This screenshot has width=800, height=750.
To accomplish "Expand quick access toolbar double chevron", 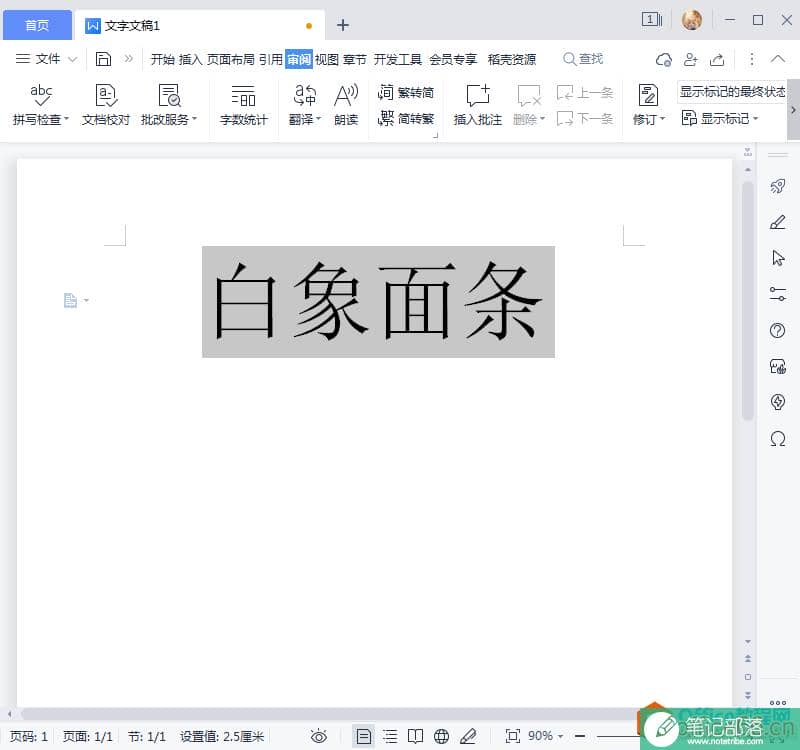I will (x=129, y=59).
